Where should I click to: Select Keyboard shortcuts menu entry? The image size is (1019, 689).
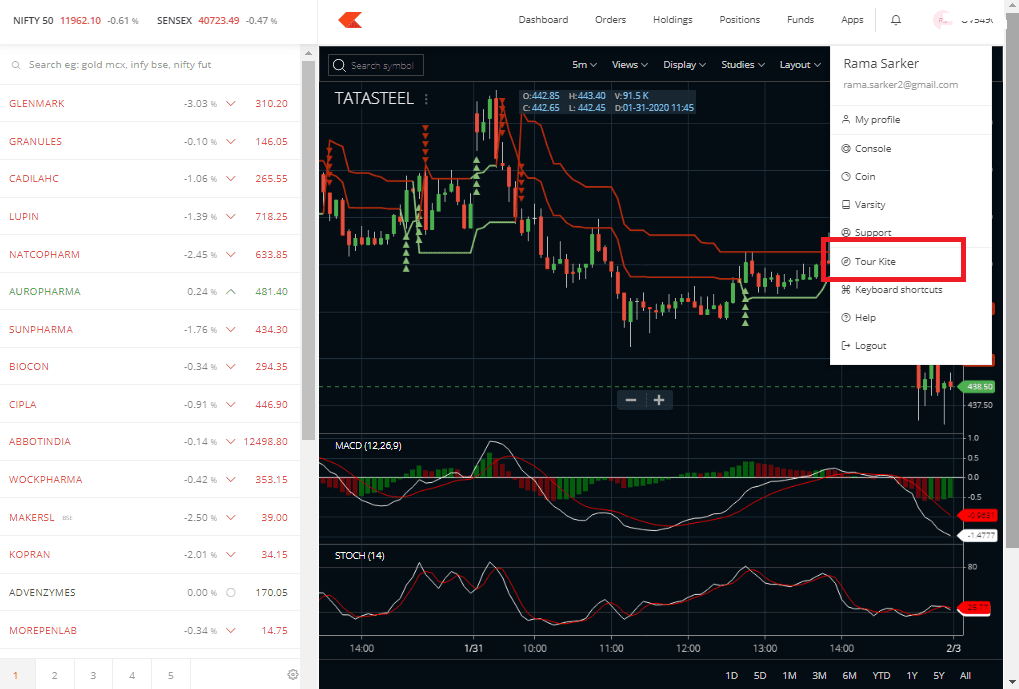[x=911, y=289]
